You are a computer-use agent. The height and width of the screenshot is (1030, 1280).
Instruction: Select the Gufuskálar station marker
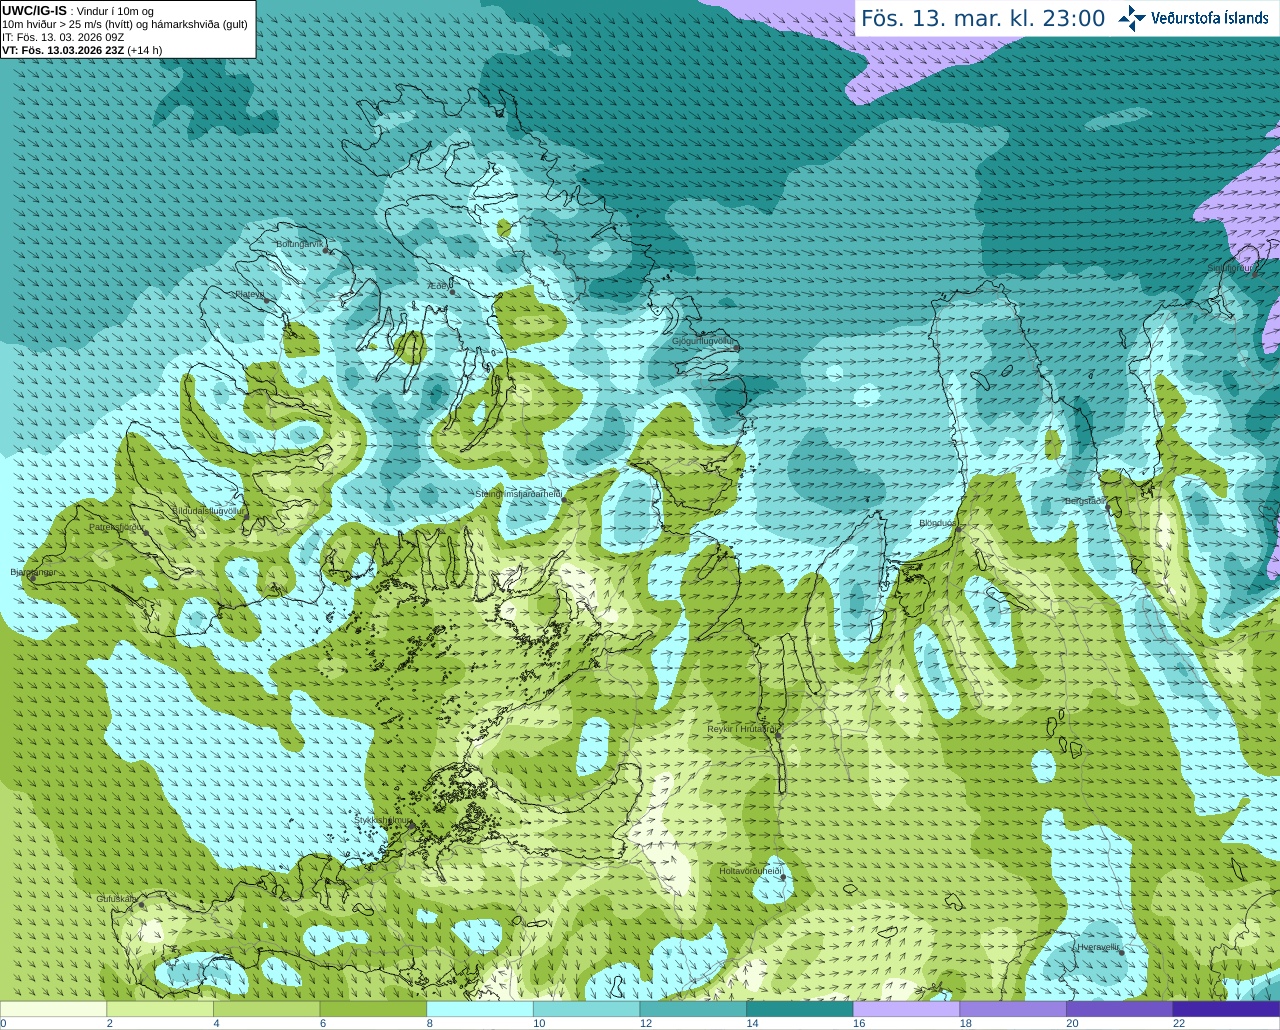(x=142, y=905)
